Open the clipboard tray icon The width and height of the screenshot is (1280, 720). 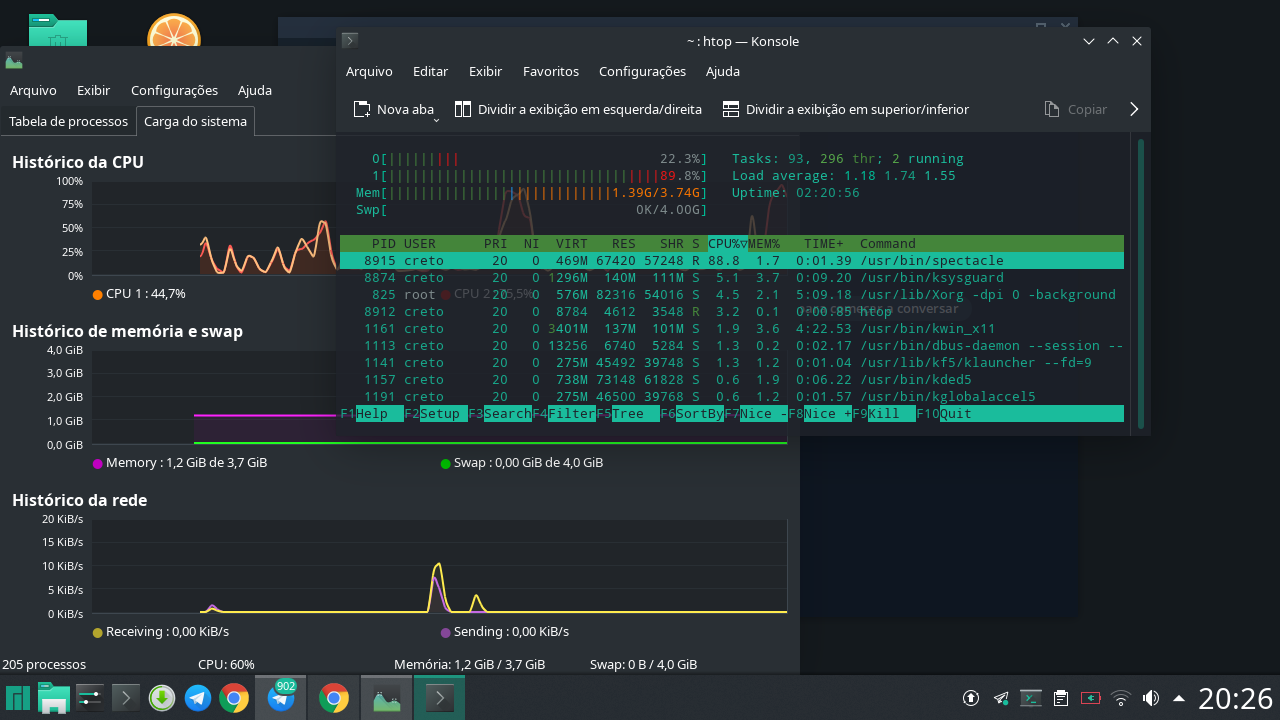pyautogui.click(x=1061, y=698)
